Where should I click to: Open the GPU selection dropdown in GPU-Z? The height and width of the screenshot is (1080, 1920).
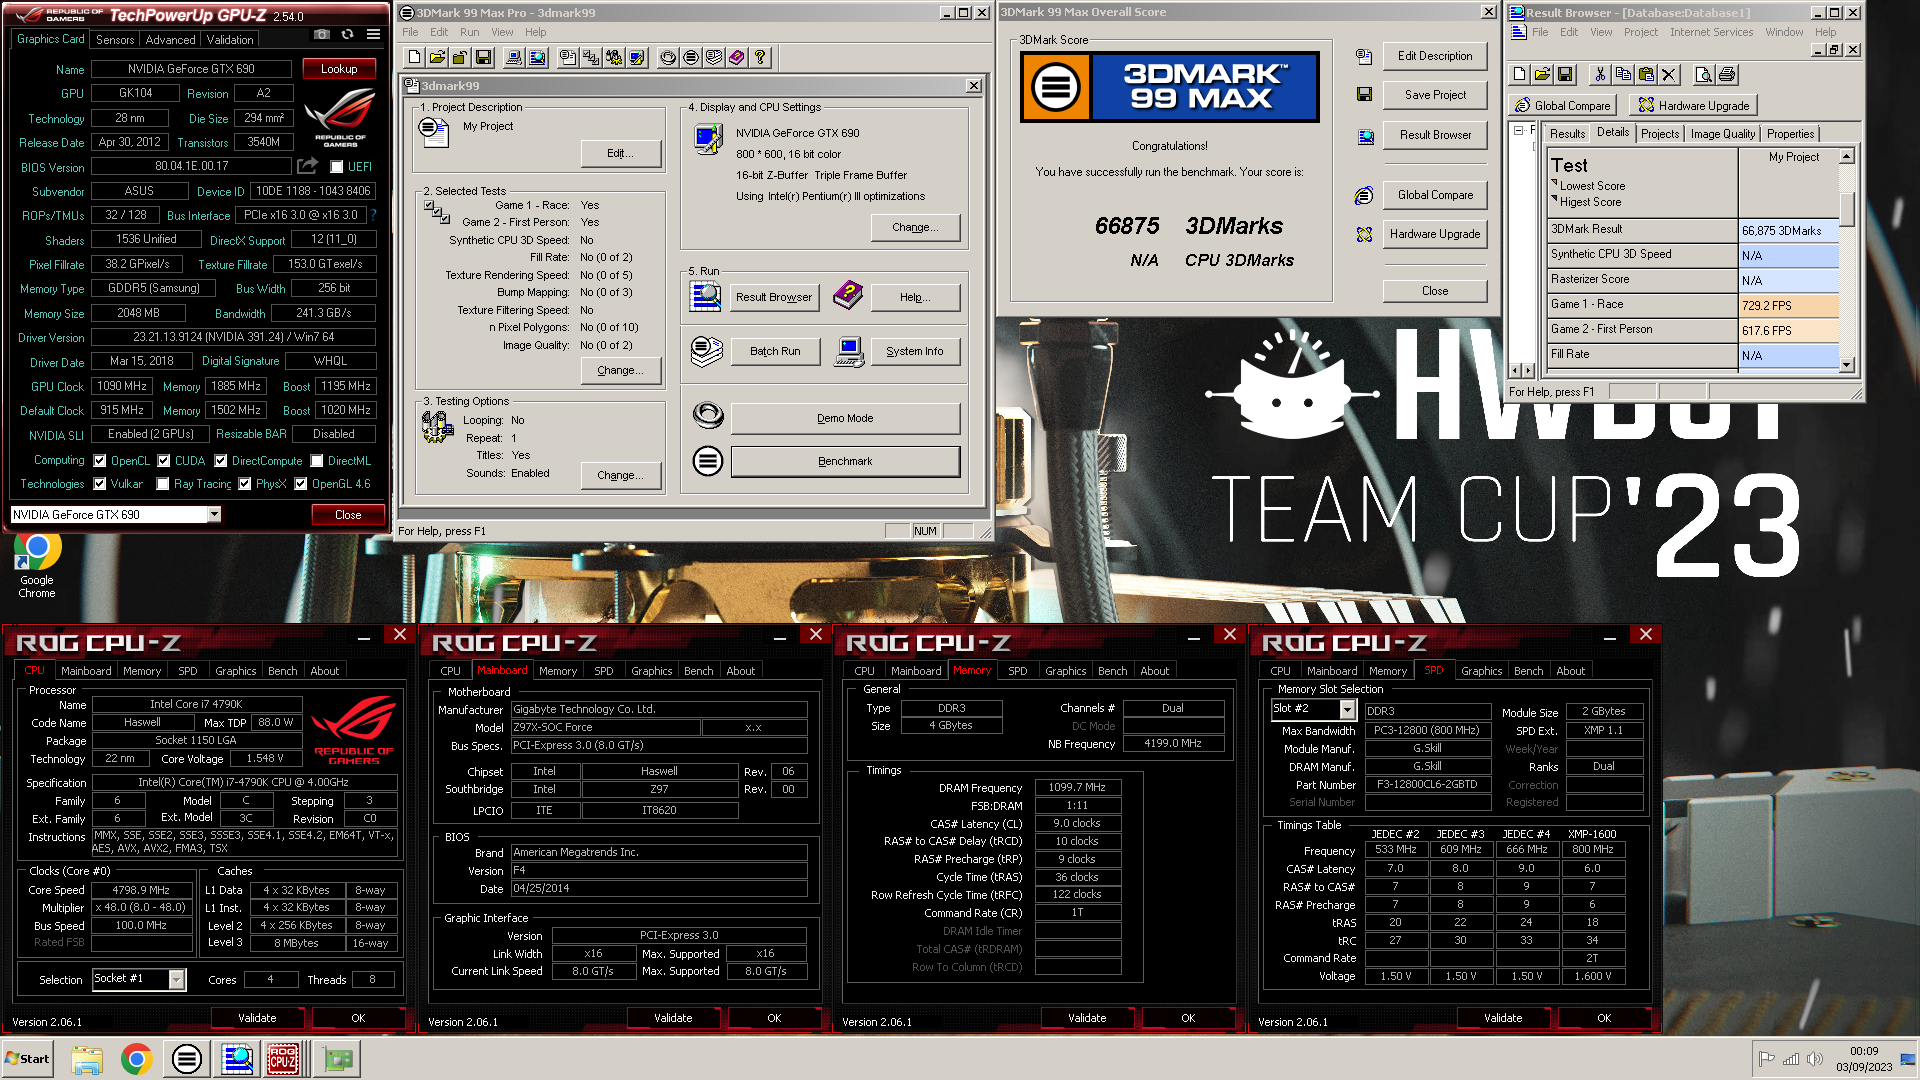[214, 514]
